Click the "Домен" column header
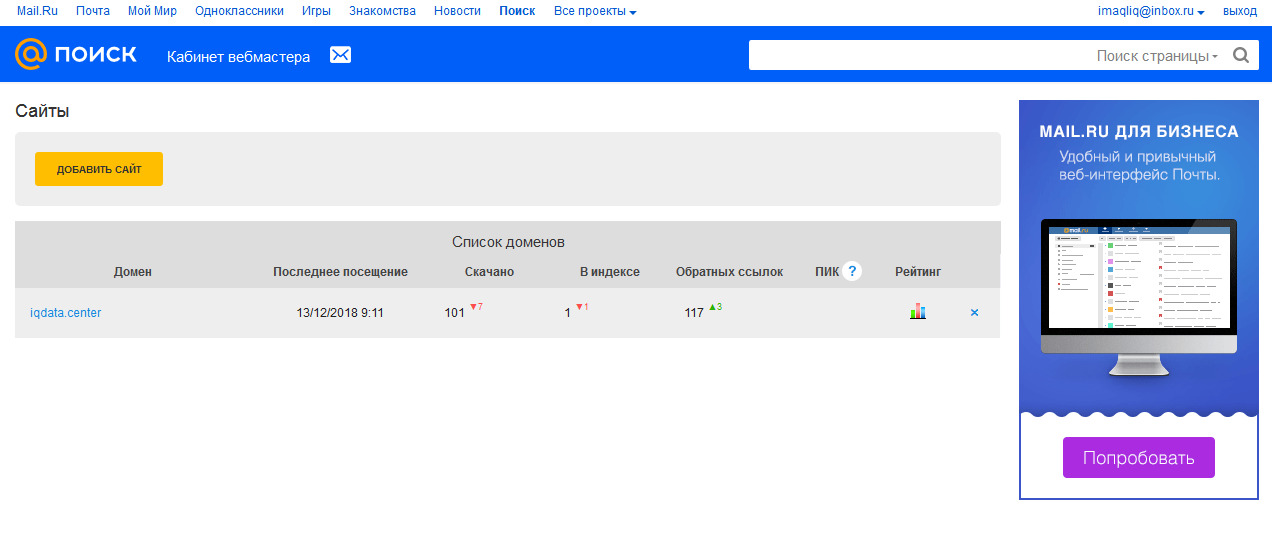 133,272
